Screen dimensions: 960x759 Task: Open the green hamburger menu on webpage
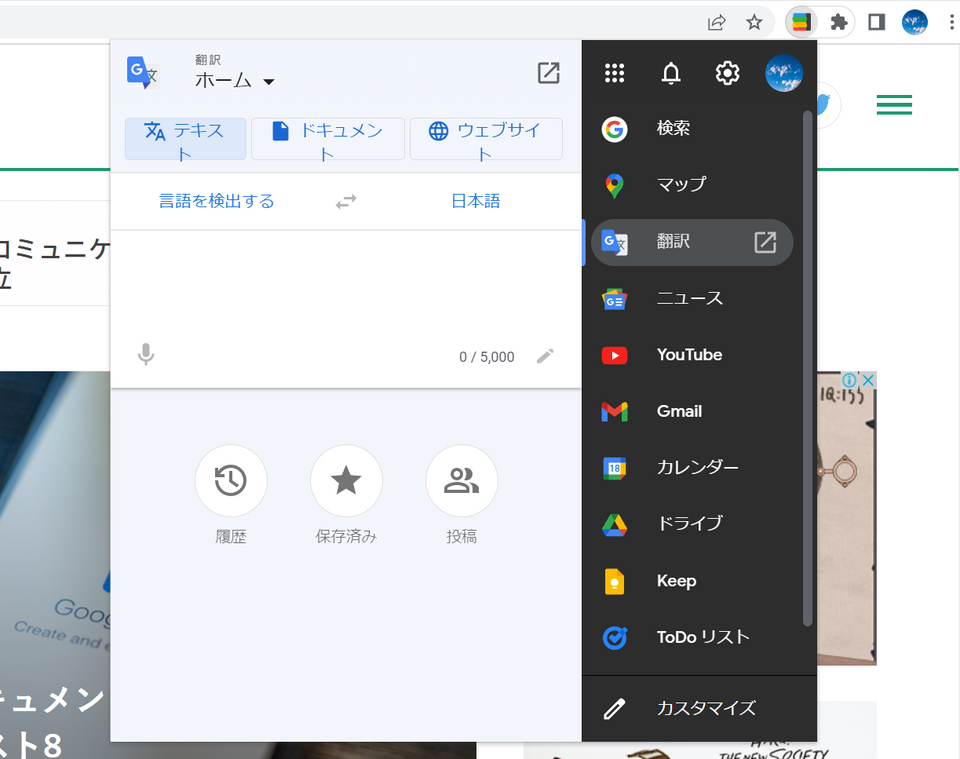tap(894, 105)
